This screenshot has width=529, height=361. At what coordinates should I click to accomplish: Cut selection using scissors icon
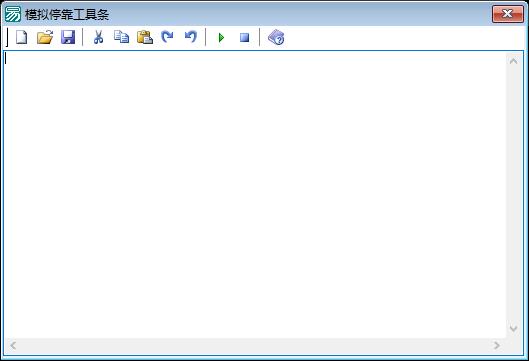[x=98, y=37]
